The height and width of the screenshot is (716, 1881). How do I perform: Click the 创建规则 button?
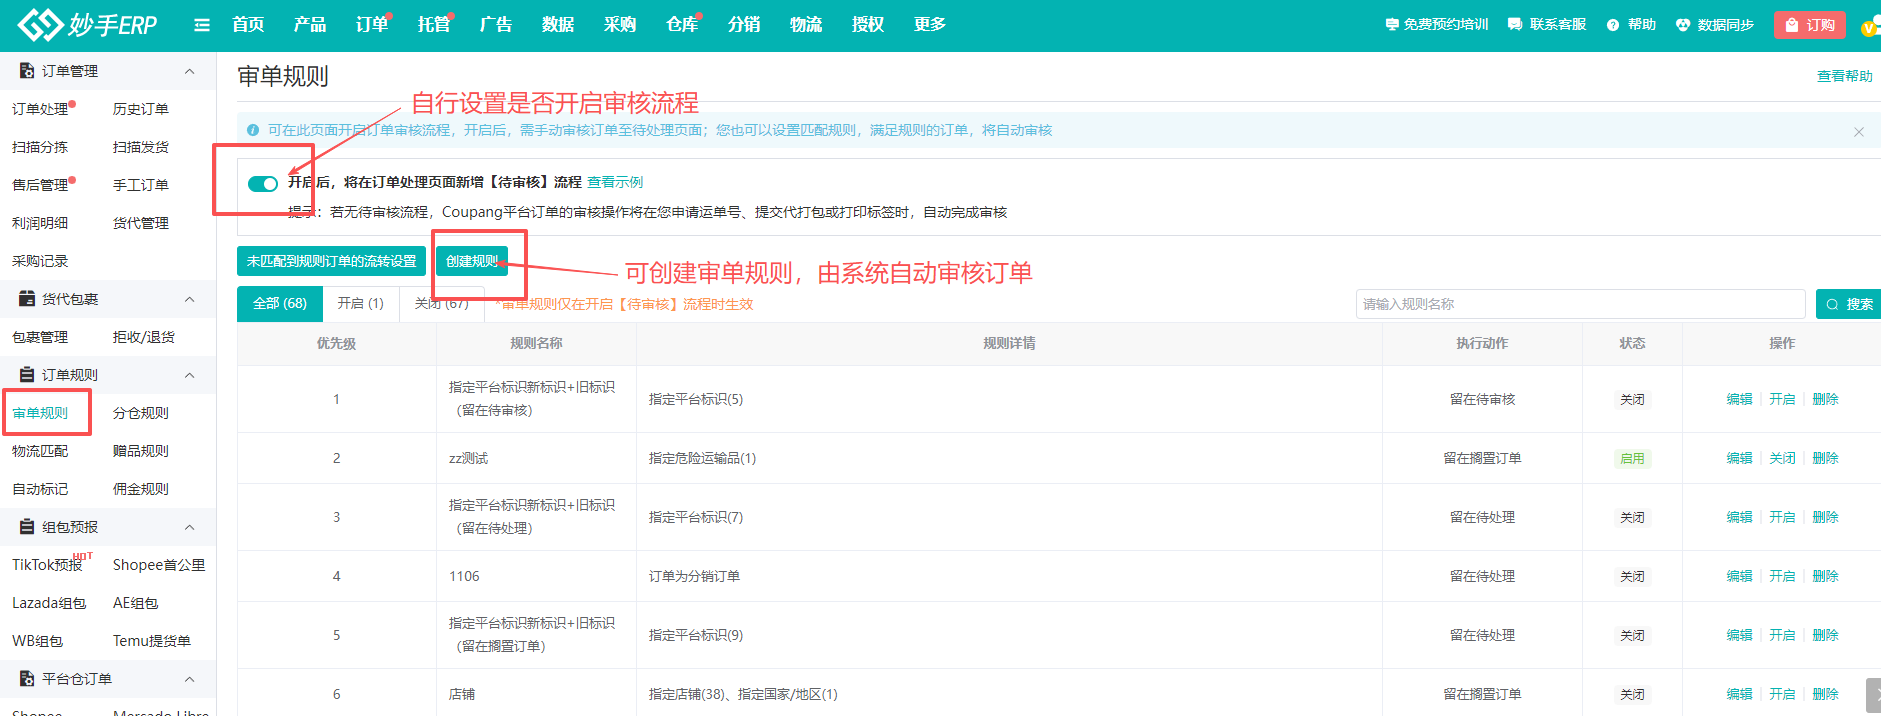(472, 261)
